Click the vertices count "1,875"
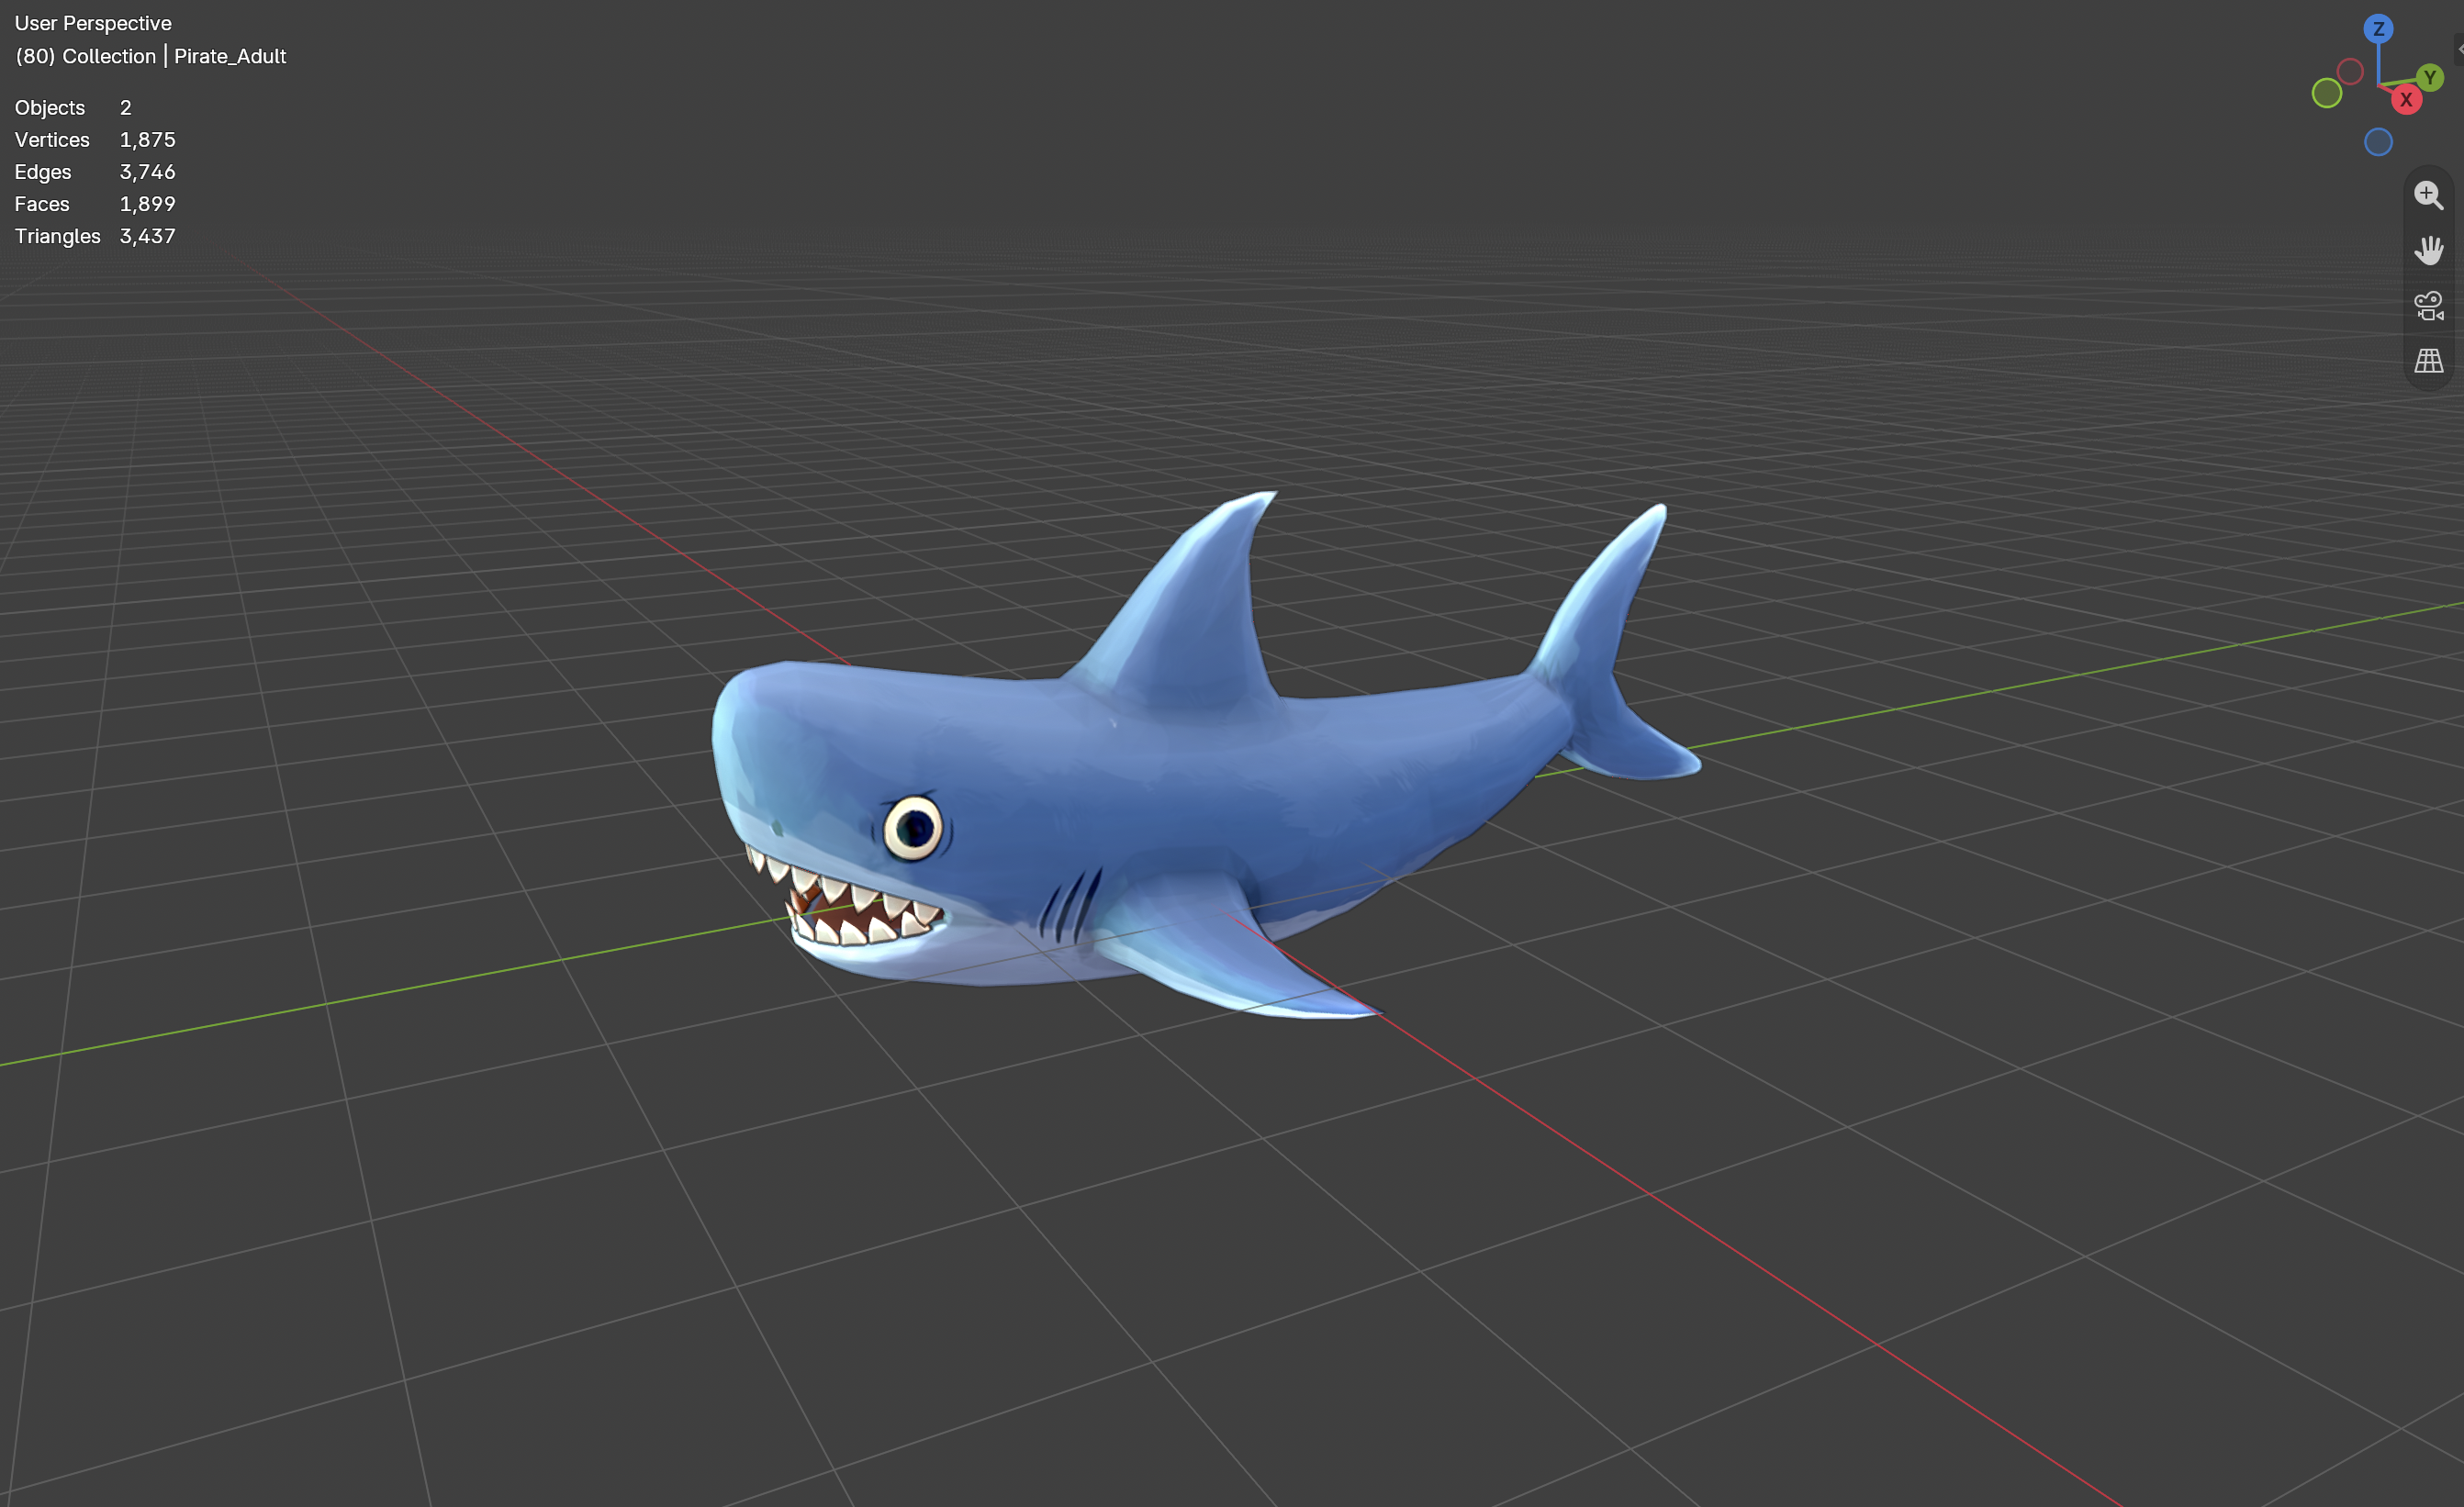This screenshot has width=2464, height=1507. point(147,140)
